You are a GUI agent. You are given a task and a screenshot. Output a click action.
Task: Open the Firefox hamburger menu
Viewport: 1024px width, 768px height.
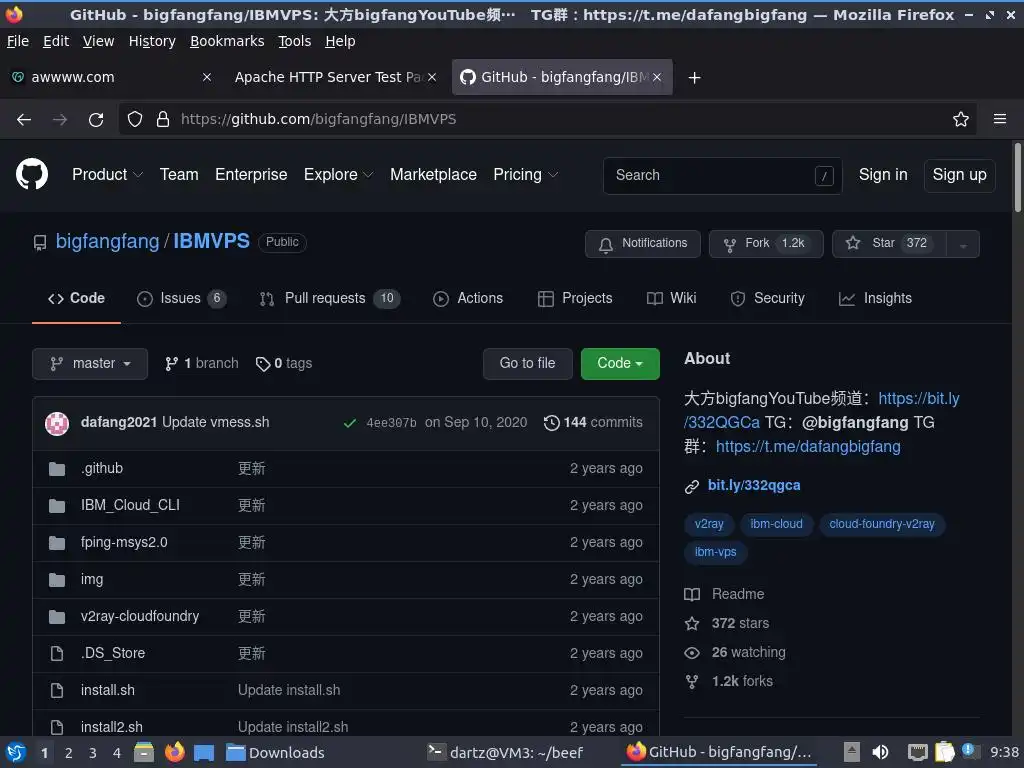[x=1000, y=119]
